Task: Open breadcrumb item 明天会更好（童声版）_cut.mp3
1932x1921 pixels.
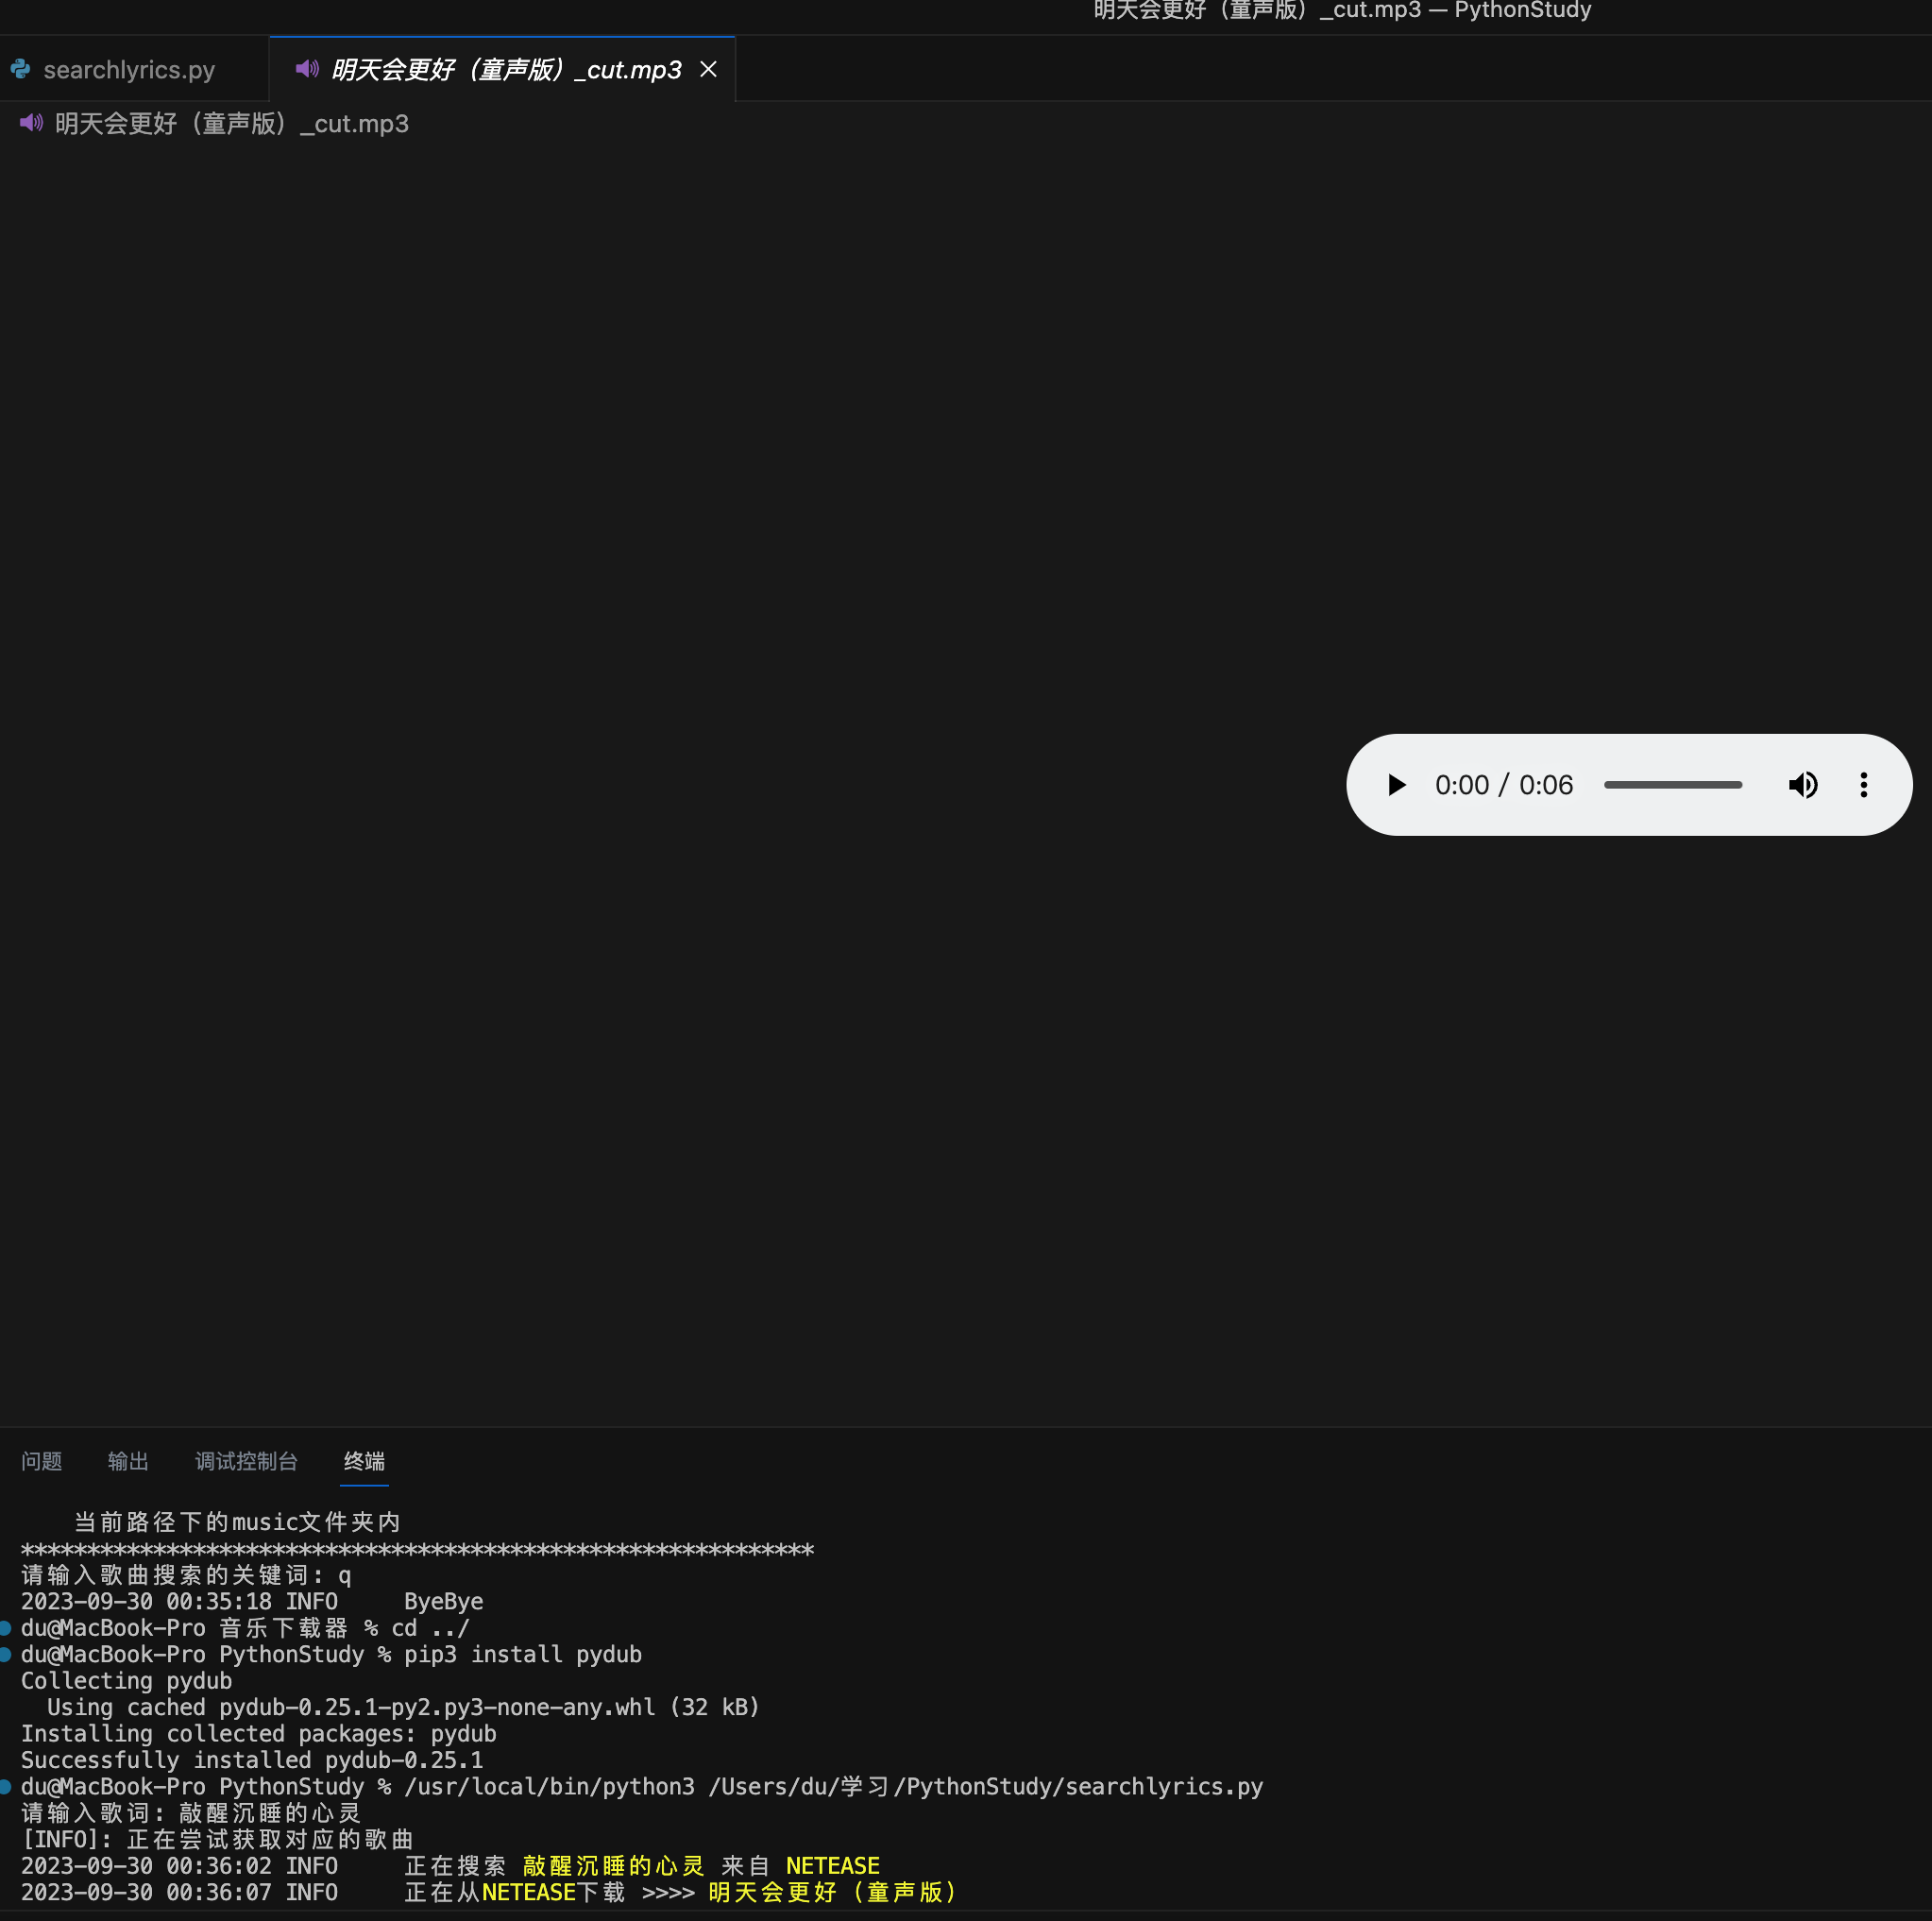Action: [x=231, y=124]
